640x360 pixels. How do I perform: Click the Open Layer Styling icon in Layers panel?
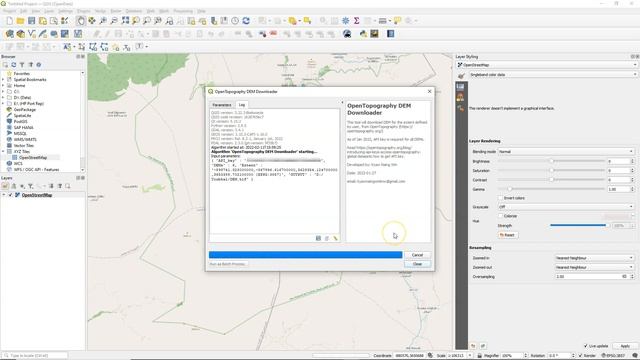click(x=5, y=186)
